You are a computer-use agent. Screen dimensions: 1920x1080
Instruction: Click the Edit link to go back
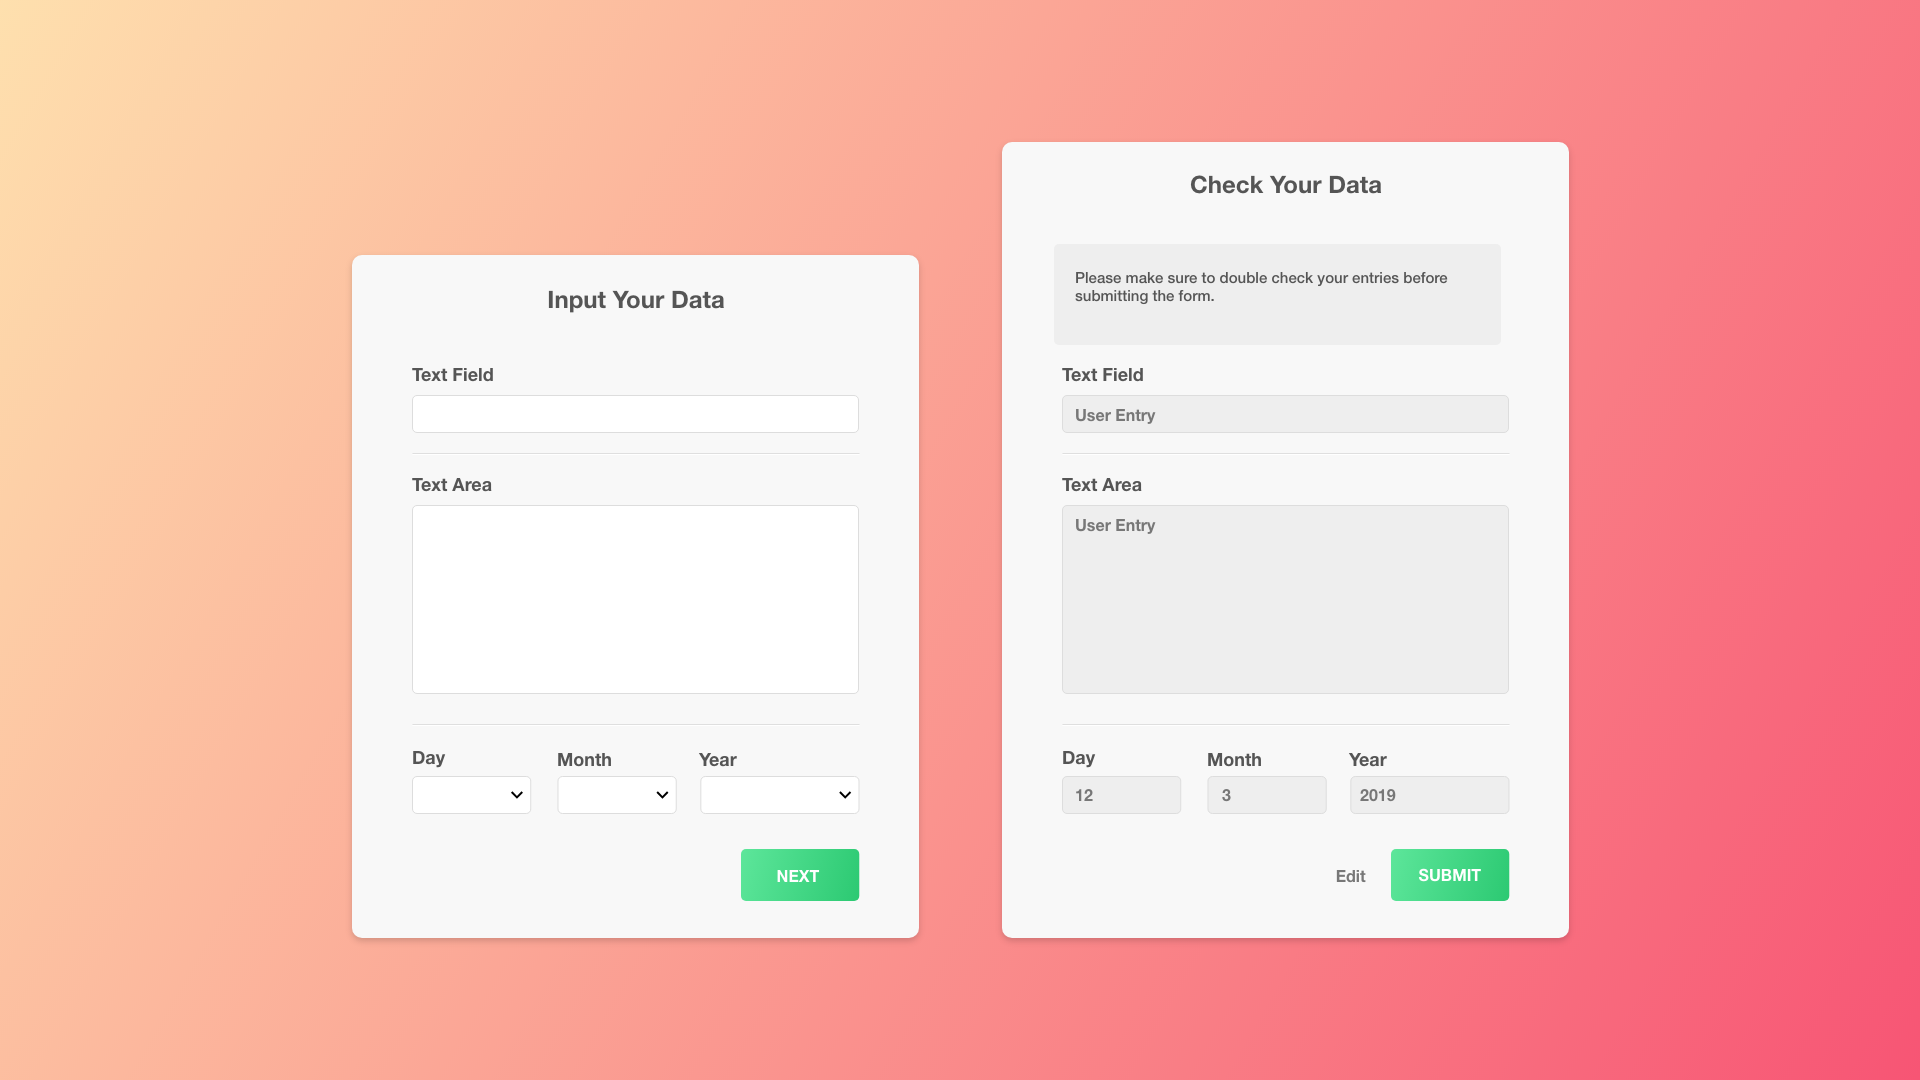pyautogui.click(x=1349, y=876)
